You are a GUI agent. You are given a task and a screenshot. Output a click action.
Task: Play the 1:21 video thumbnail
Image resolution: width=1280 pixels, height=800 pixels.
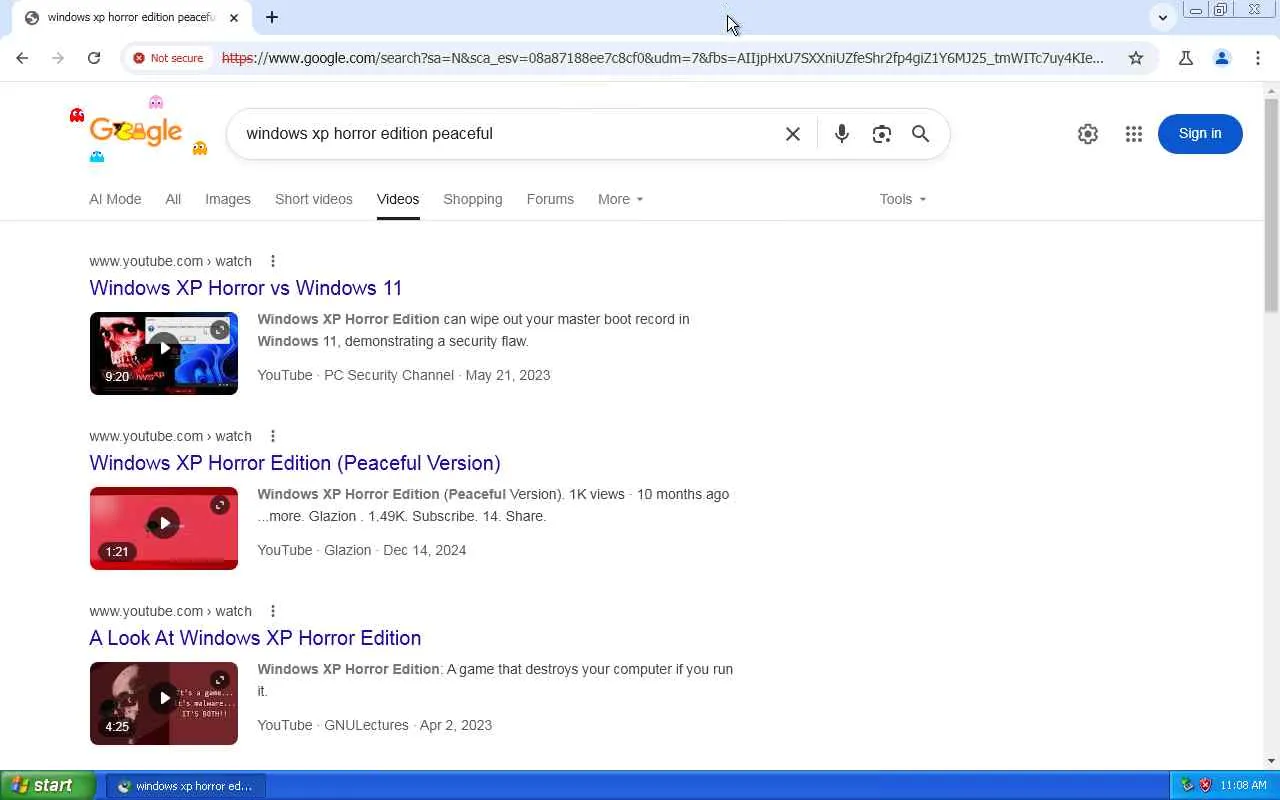pos(164,528)
